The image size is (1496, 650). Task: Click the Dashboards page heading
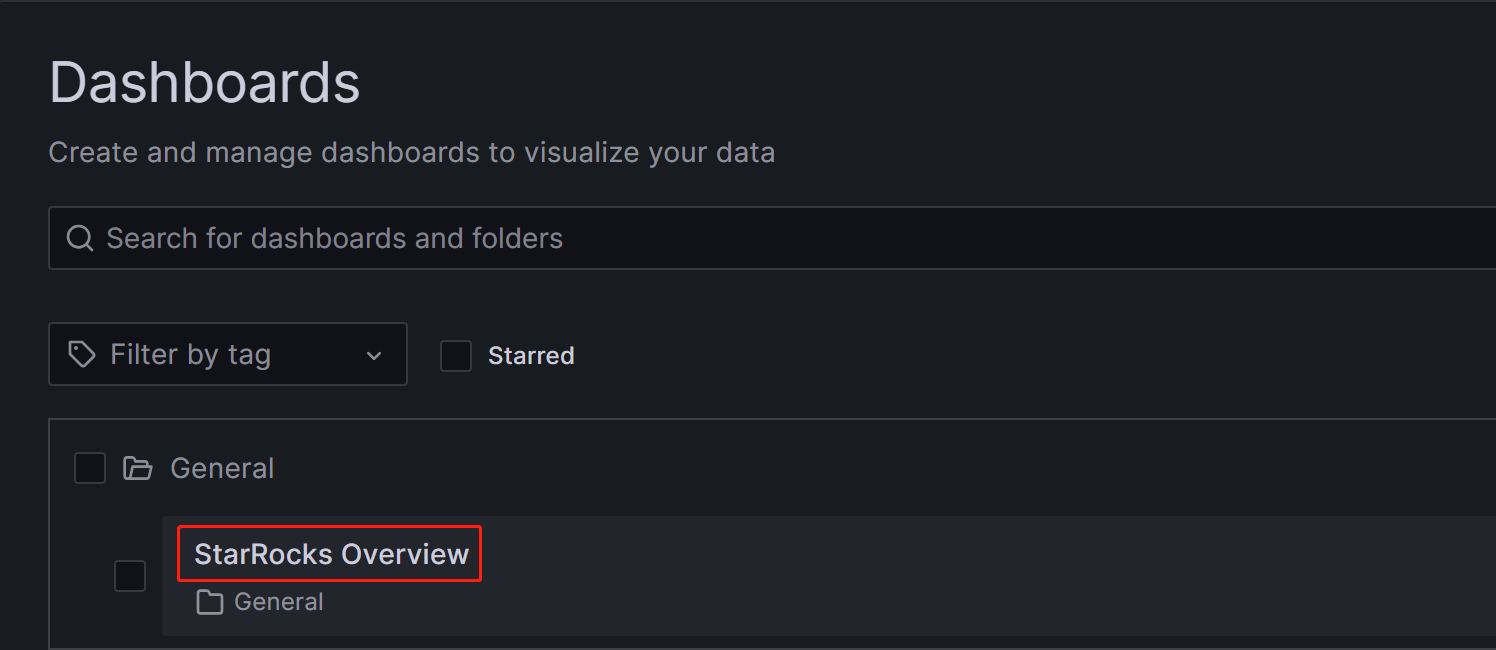[204, 82]
